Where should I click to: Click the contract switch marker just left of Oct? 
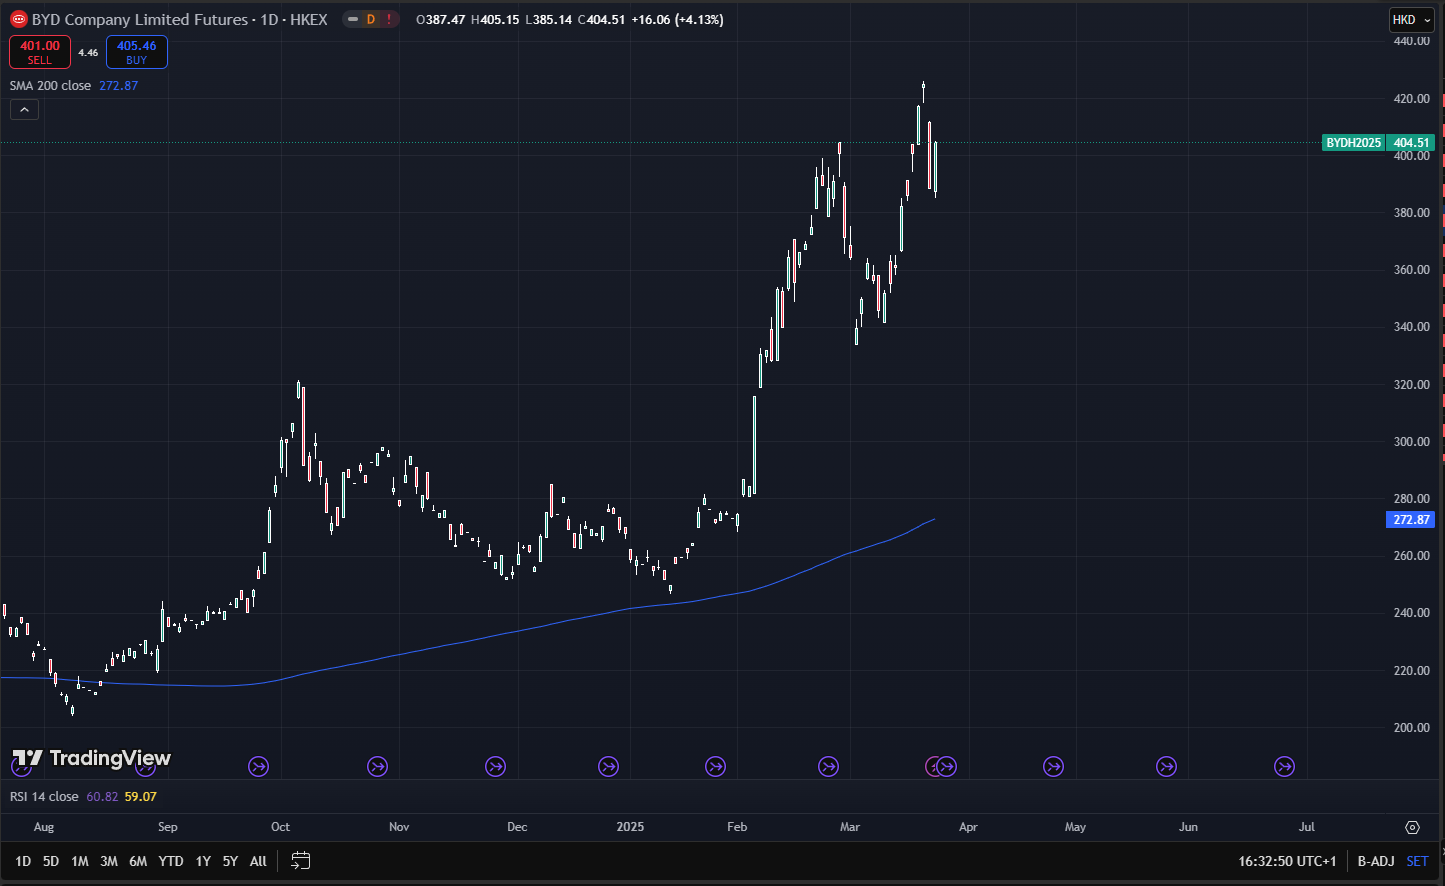click(258, 767)
